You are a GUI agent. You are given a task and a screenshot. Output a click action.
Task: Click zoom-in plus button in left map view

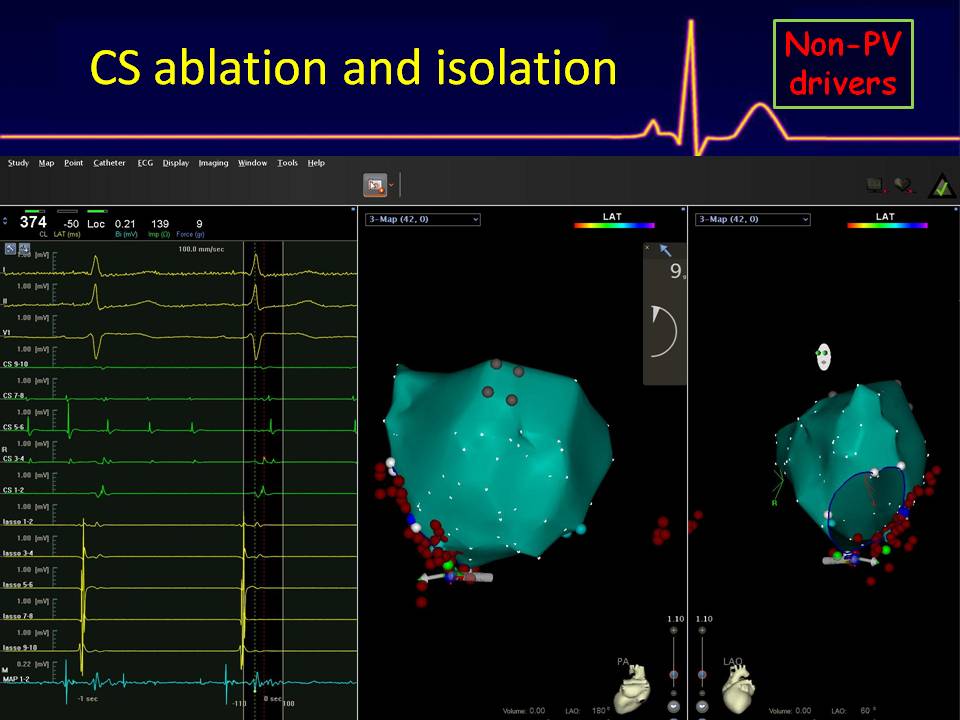pos(673,630)
